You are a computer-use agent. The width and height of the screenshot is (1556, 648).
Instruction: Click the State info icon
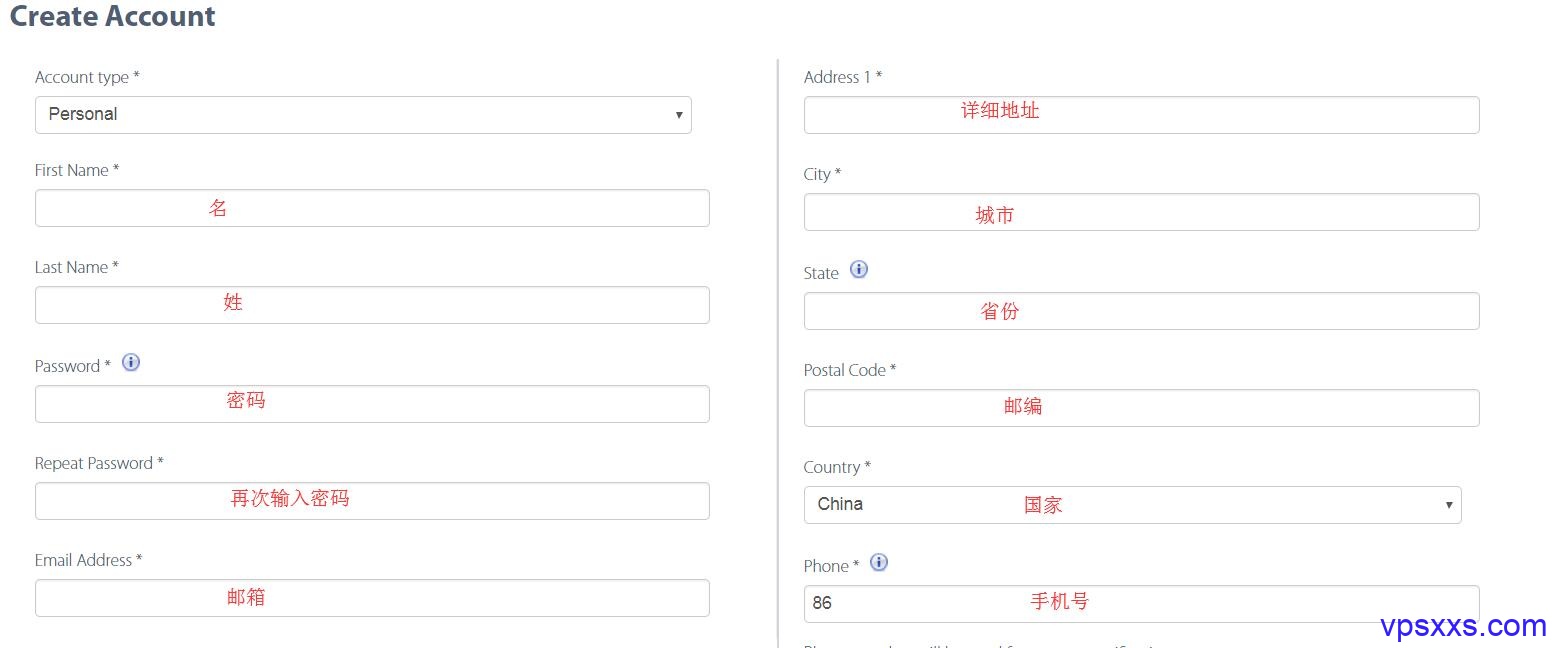pyautogui.click(x=859, y=269)
